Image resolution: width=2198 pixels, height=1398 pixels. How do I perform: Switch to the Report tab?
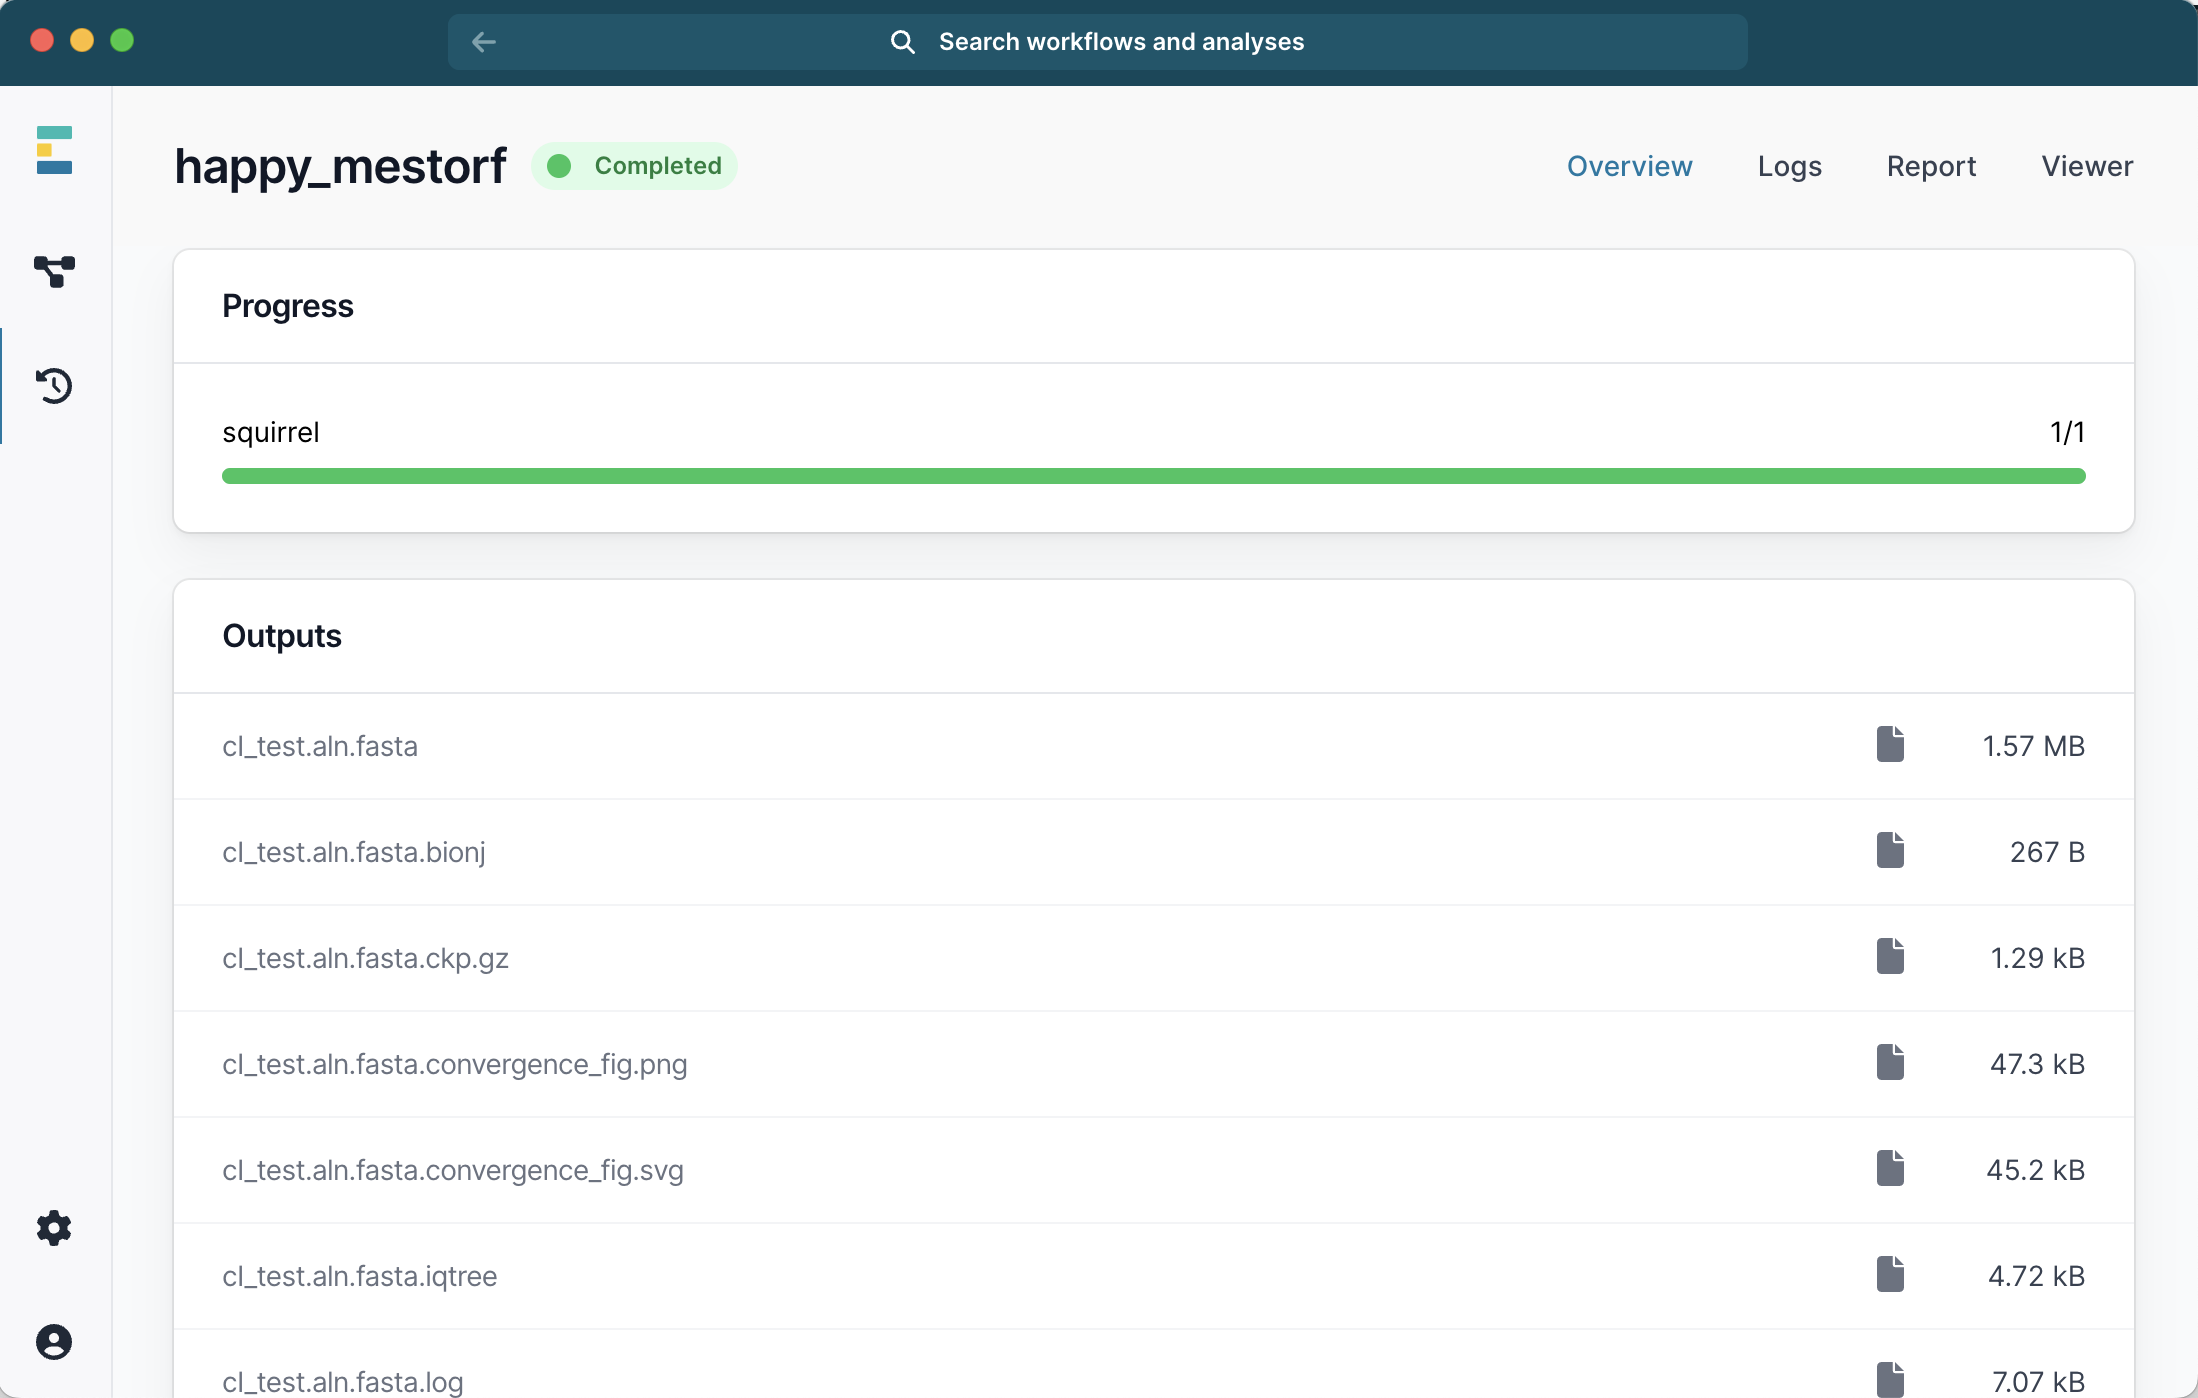(x=1931, y=166)
